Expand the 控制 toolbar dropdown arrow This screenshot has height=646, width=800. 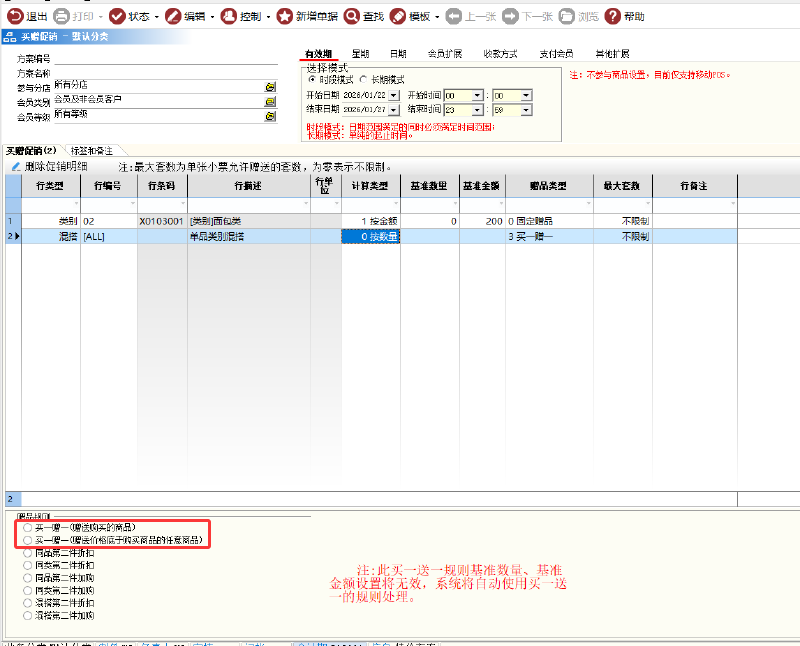pos(268,17)
